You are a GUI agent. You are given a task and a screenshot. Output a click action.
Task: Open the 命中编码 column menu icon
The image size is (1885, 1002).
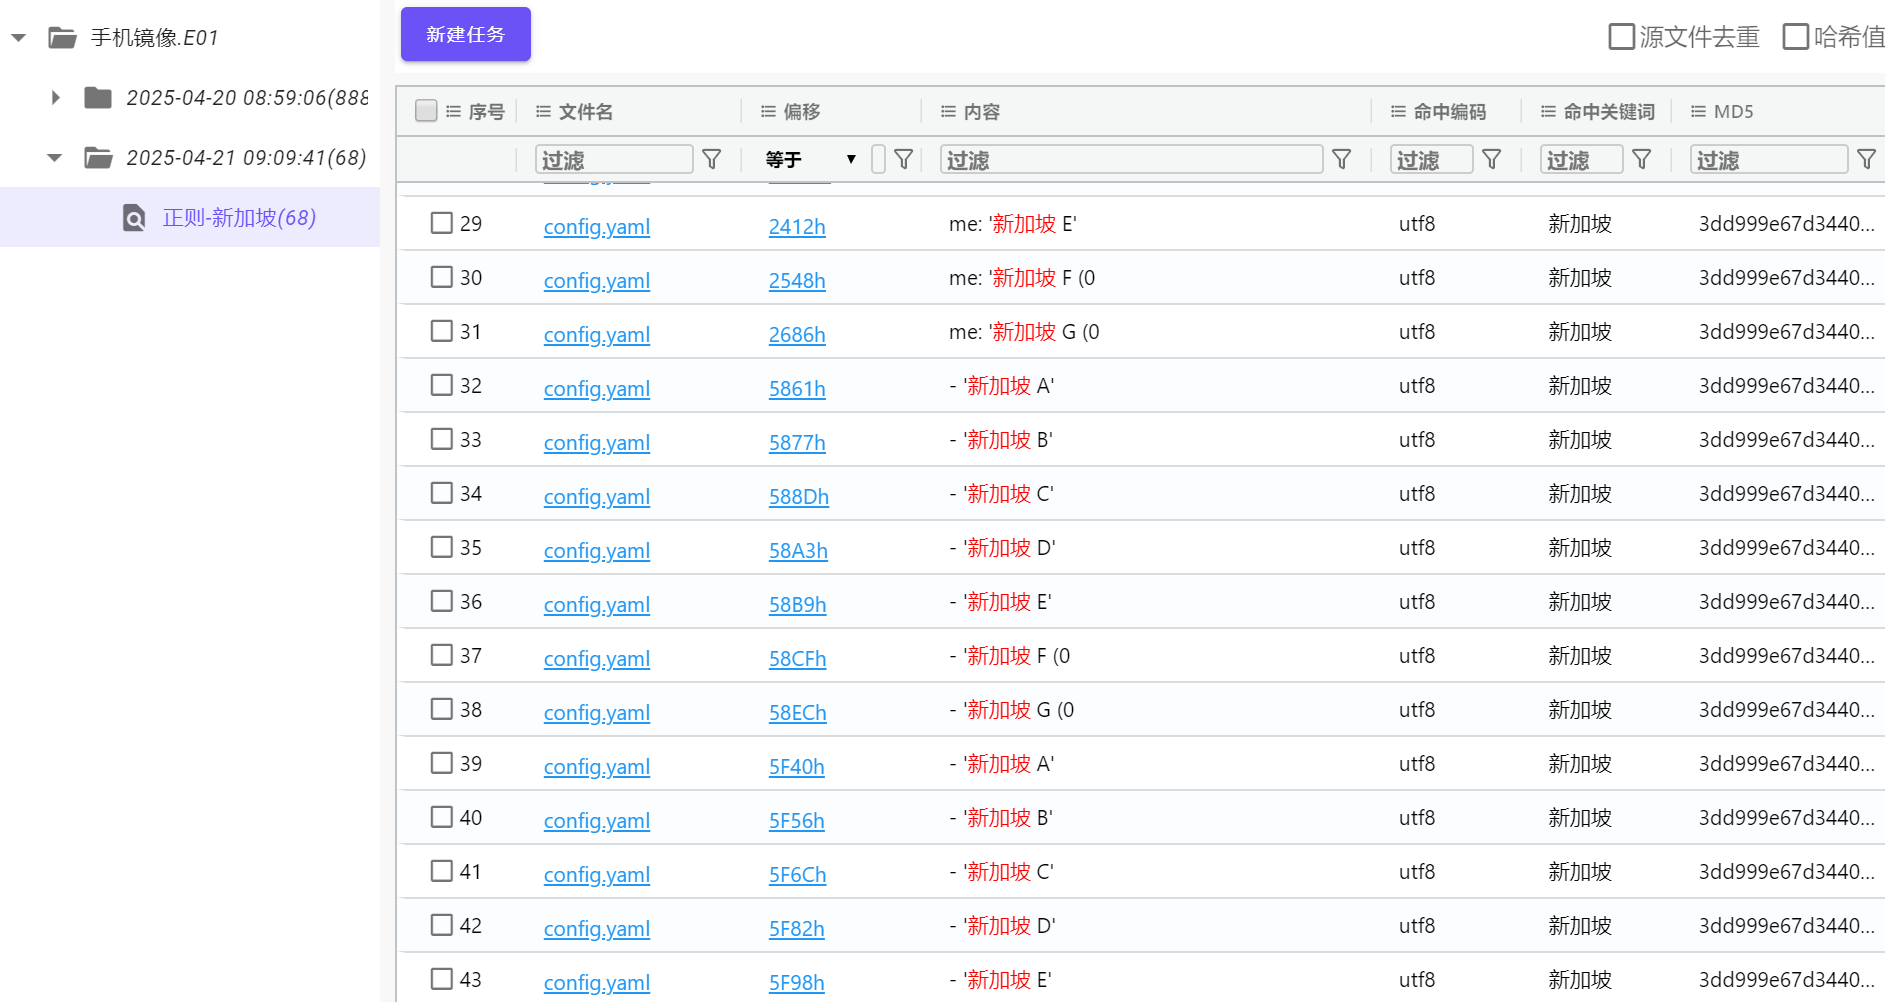pyautogui.click(x=1398, y=112)
